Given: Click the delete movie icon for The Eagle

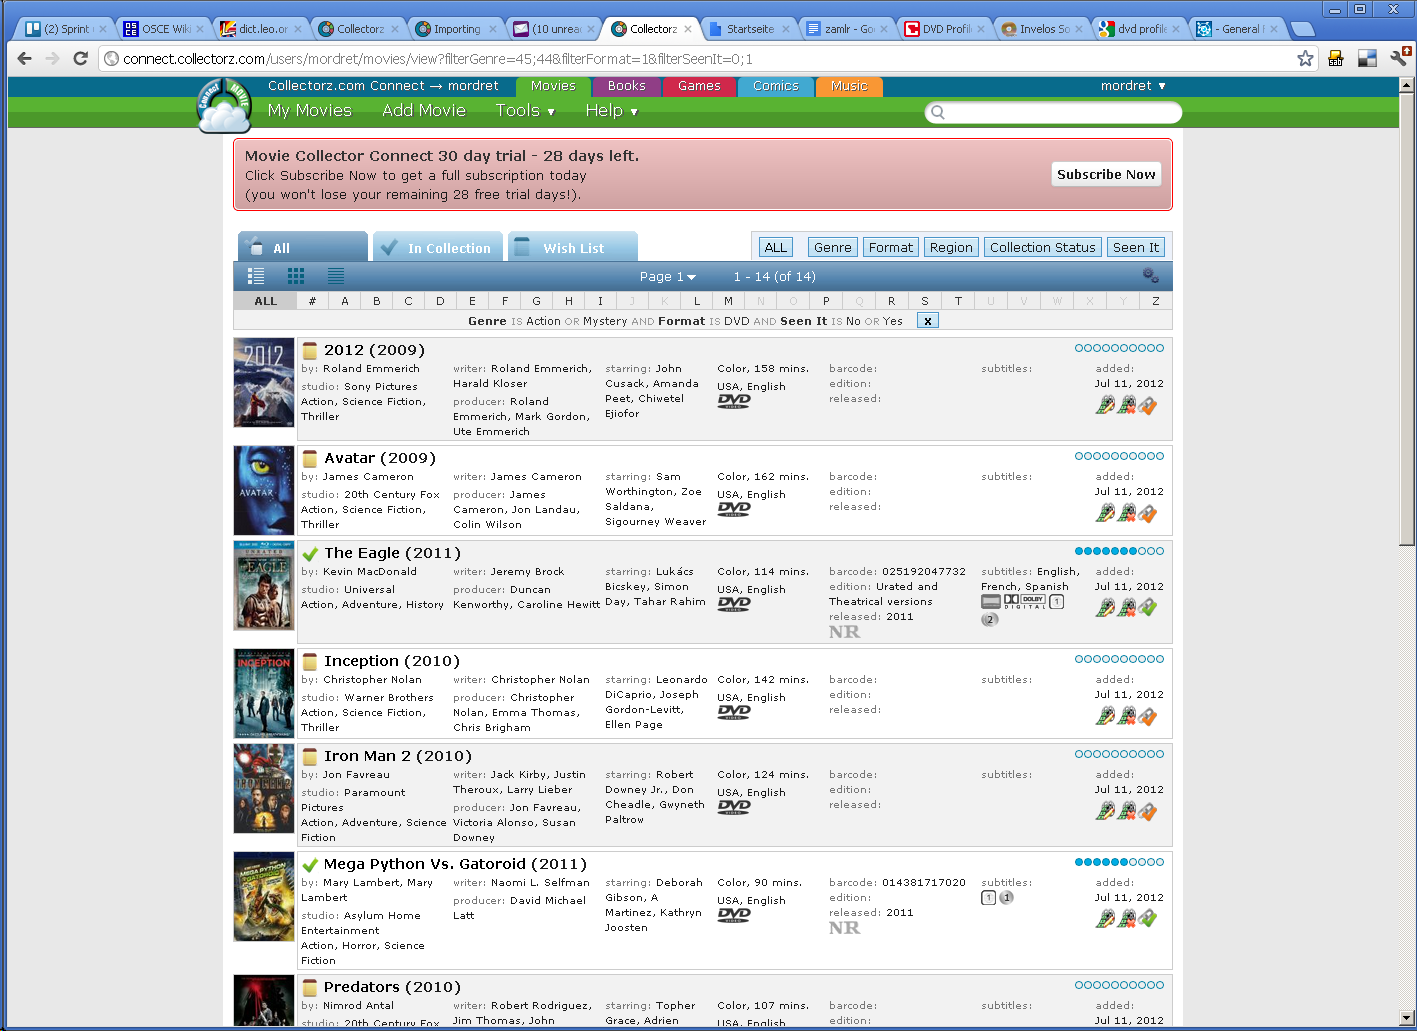Looking at the screenshot, I should [x=1126, y=608].
